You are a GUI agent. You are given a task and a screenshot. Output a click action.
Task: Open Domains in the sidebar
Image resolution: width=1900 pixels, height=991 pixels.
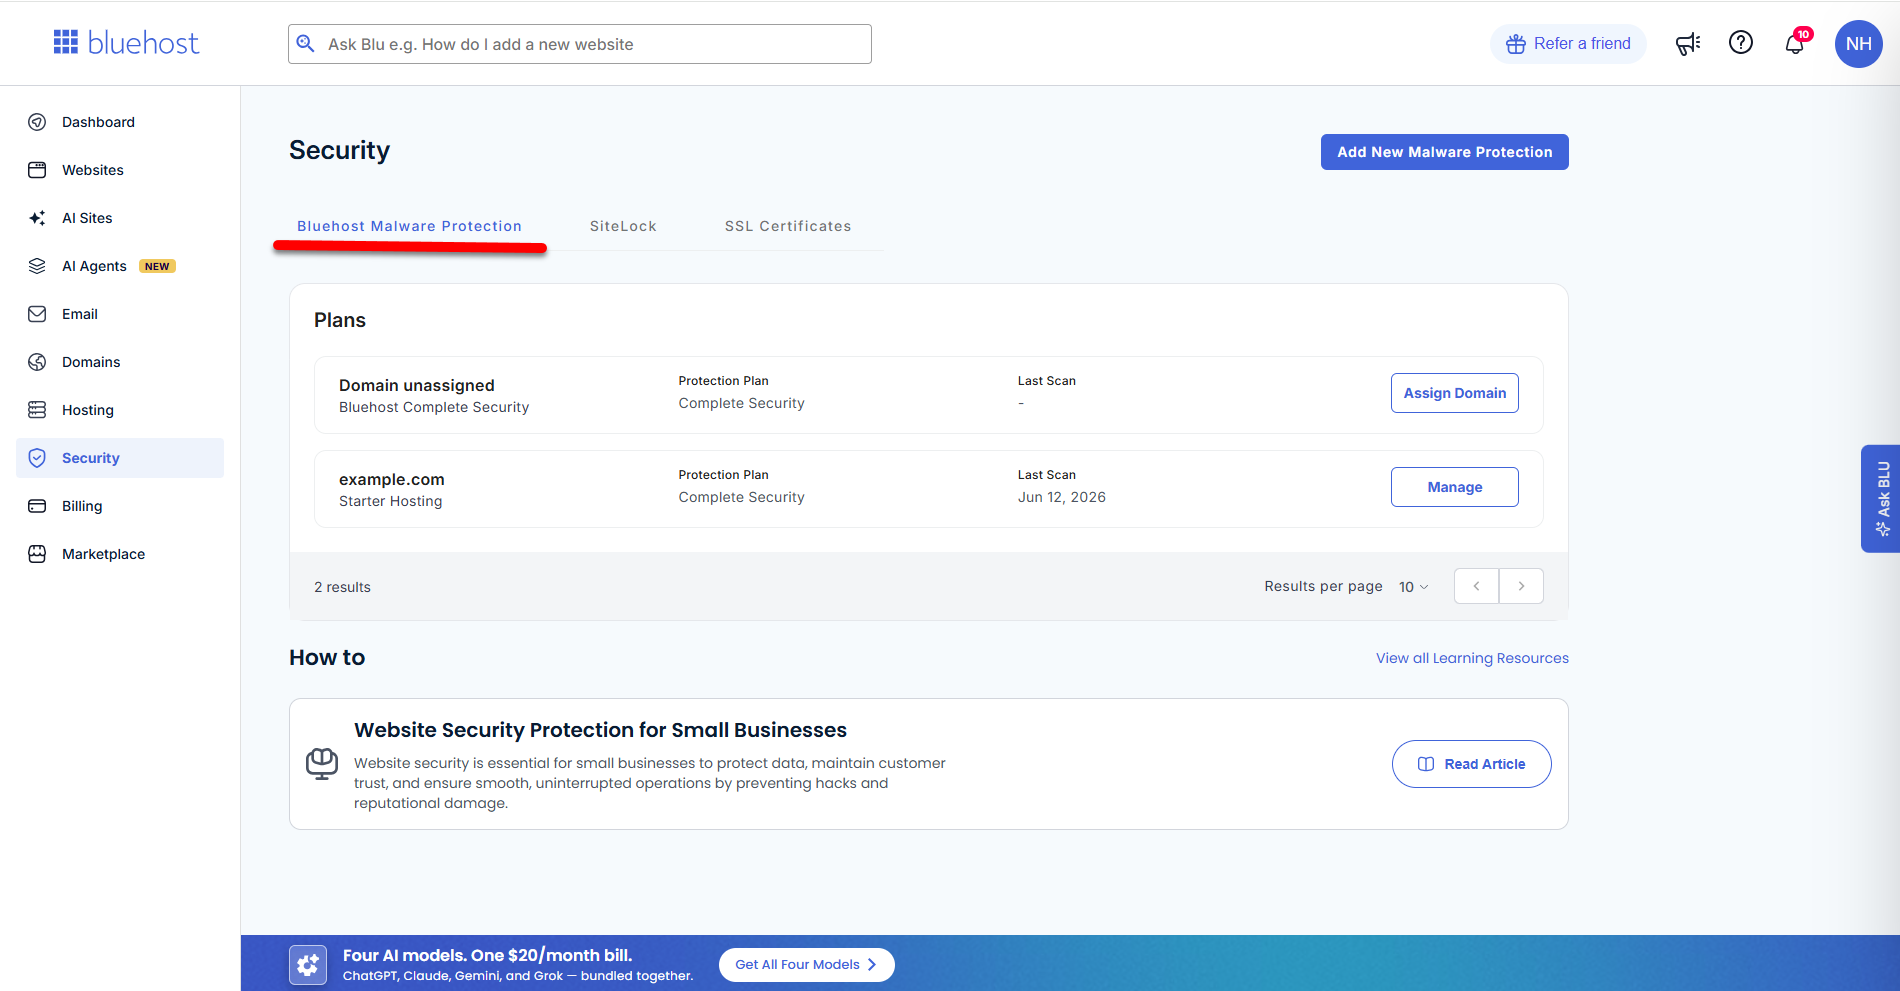(x=120, y=362)
